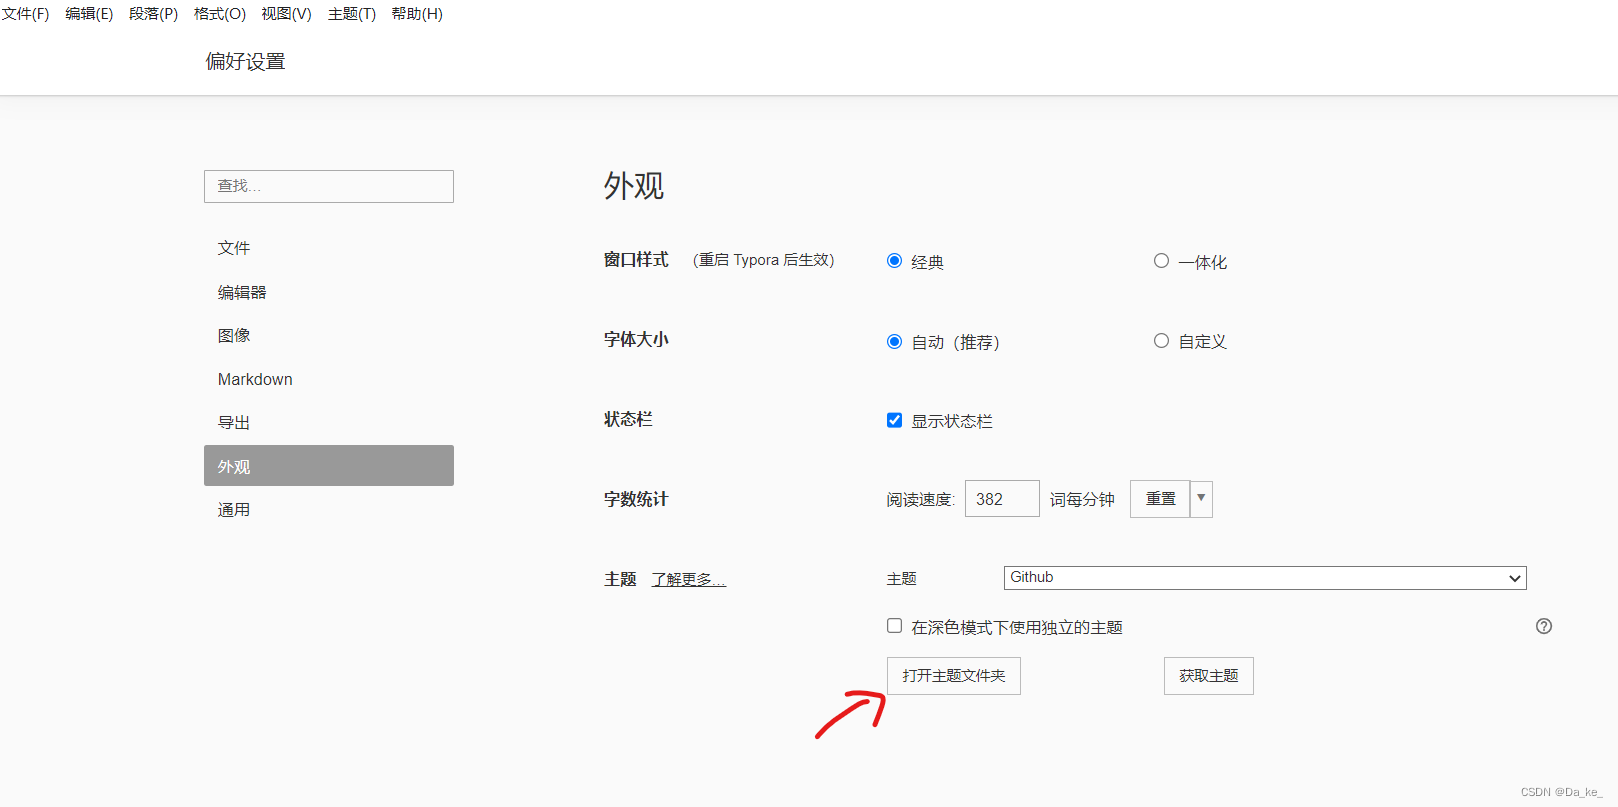Enable 在深色模式下使用独立的主题 checkbox
The height and width of the screenshot is (807, 1618).
click(894, 626)
